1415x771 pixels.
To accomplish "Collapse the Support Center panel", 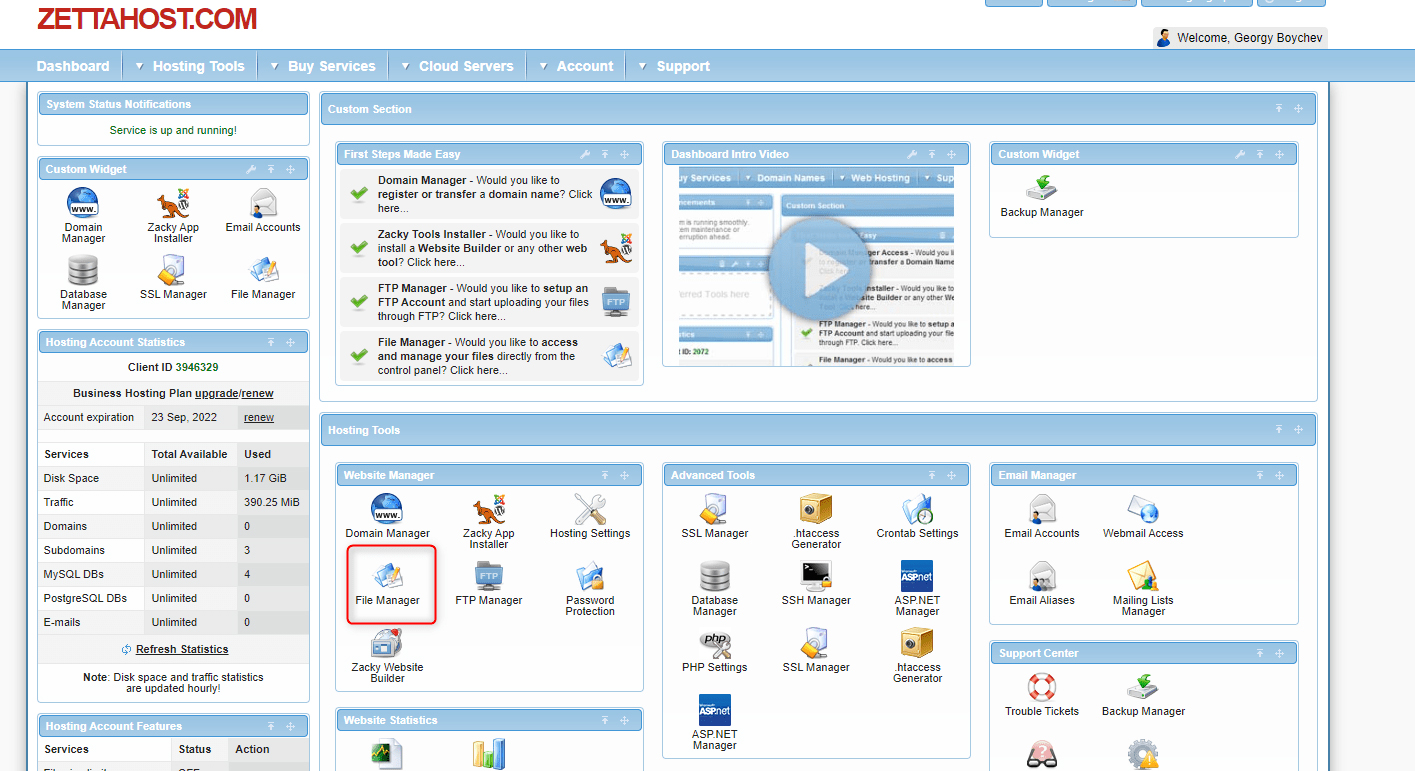I will point(1259,653).
